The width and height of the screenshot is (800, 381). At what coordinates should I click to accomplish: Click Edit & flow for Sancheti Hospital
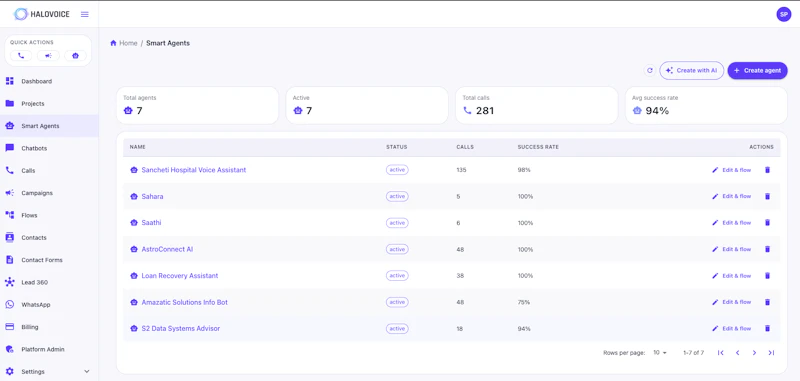731,170
